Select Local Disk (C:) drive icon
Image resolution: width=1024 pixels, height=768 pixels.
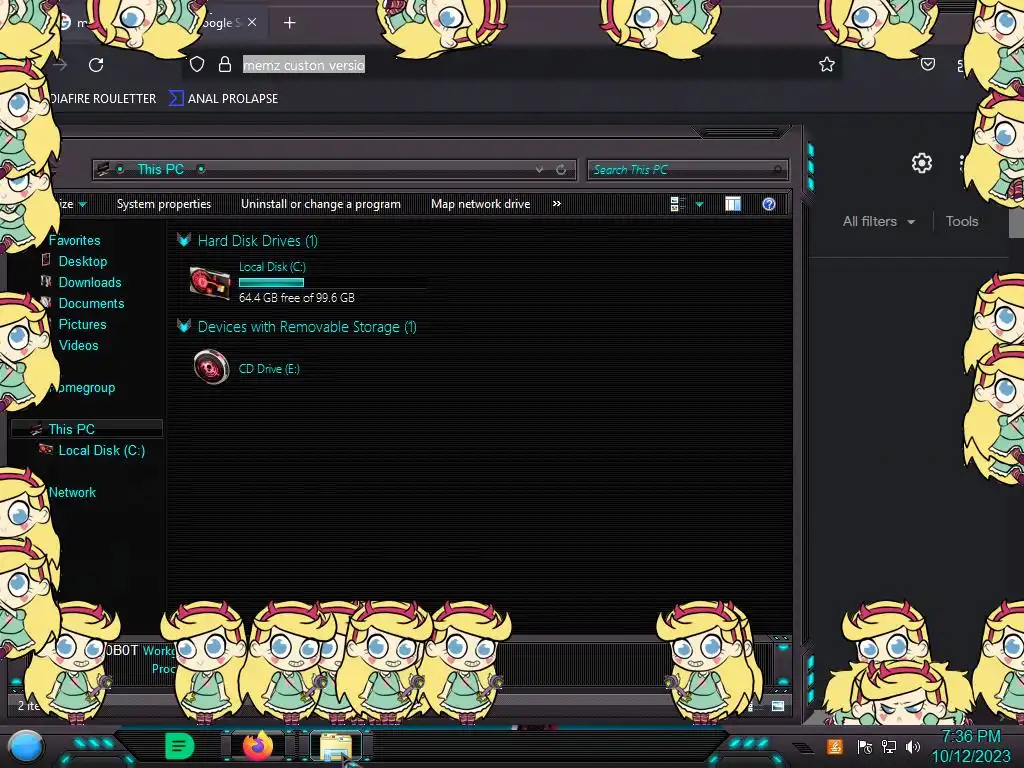tap(210, 282)
